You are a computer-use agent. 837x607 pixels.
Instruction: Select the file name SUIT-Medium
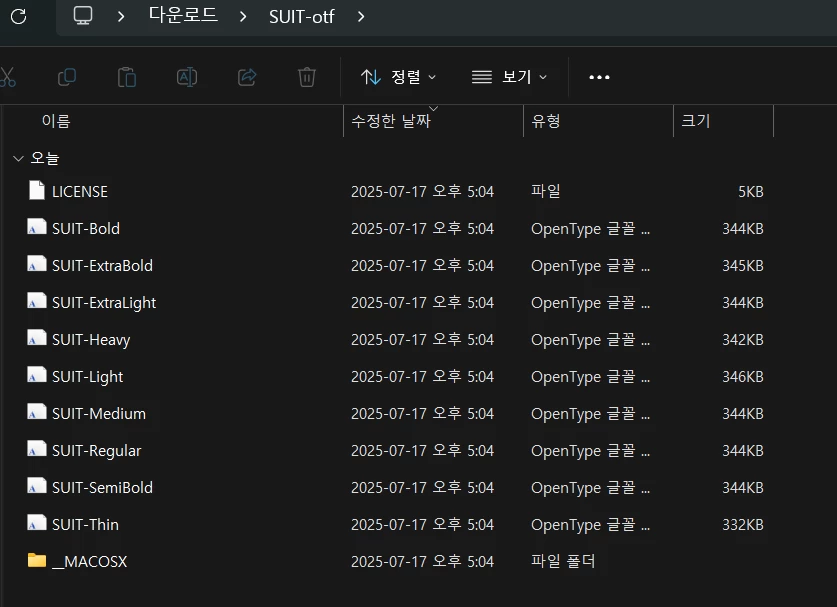(99, 414)
